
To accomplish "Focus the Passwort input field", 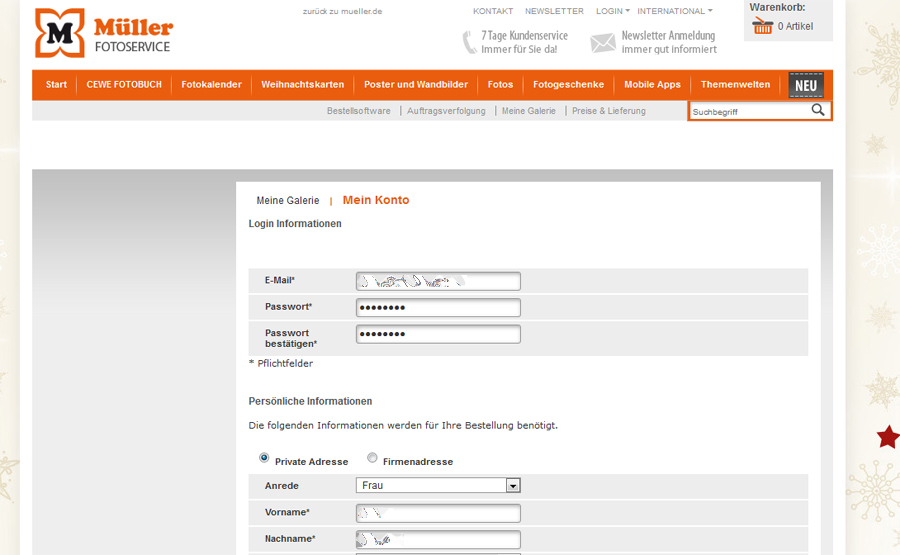I will [x=438, y=308].
